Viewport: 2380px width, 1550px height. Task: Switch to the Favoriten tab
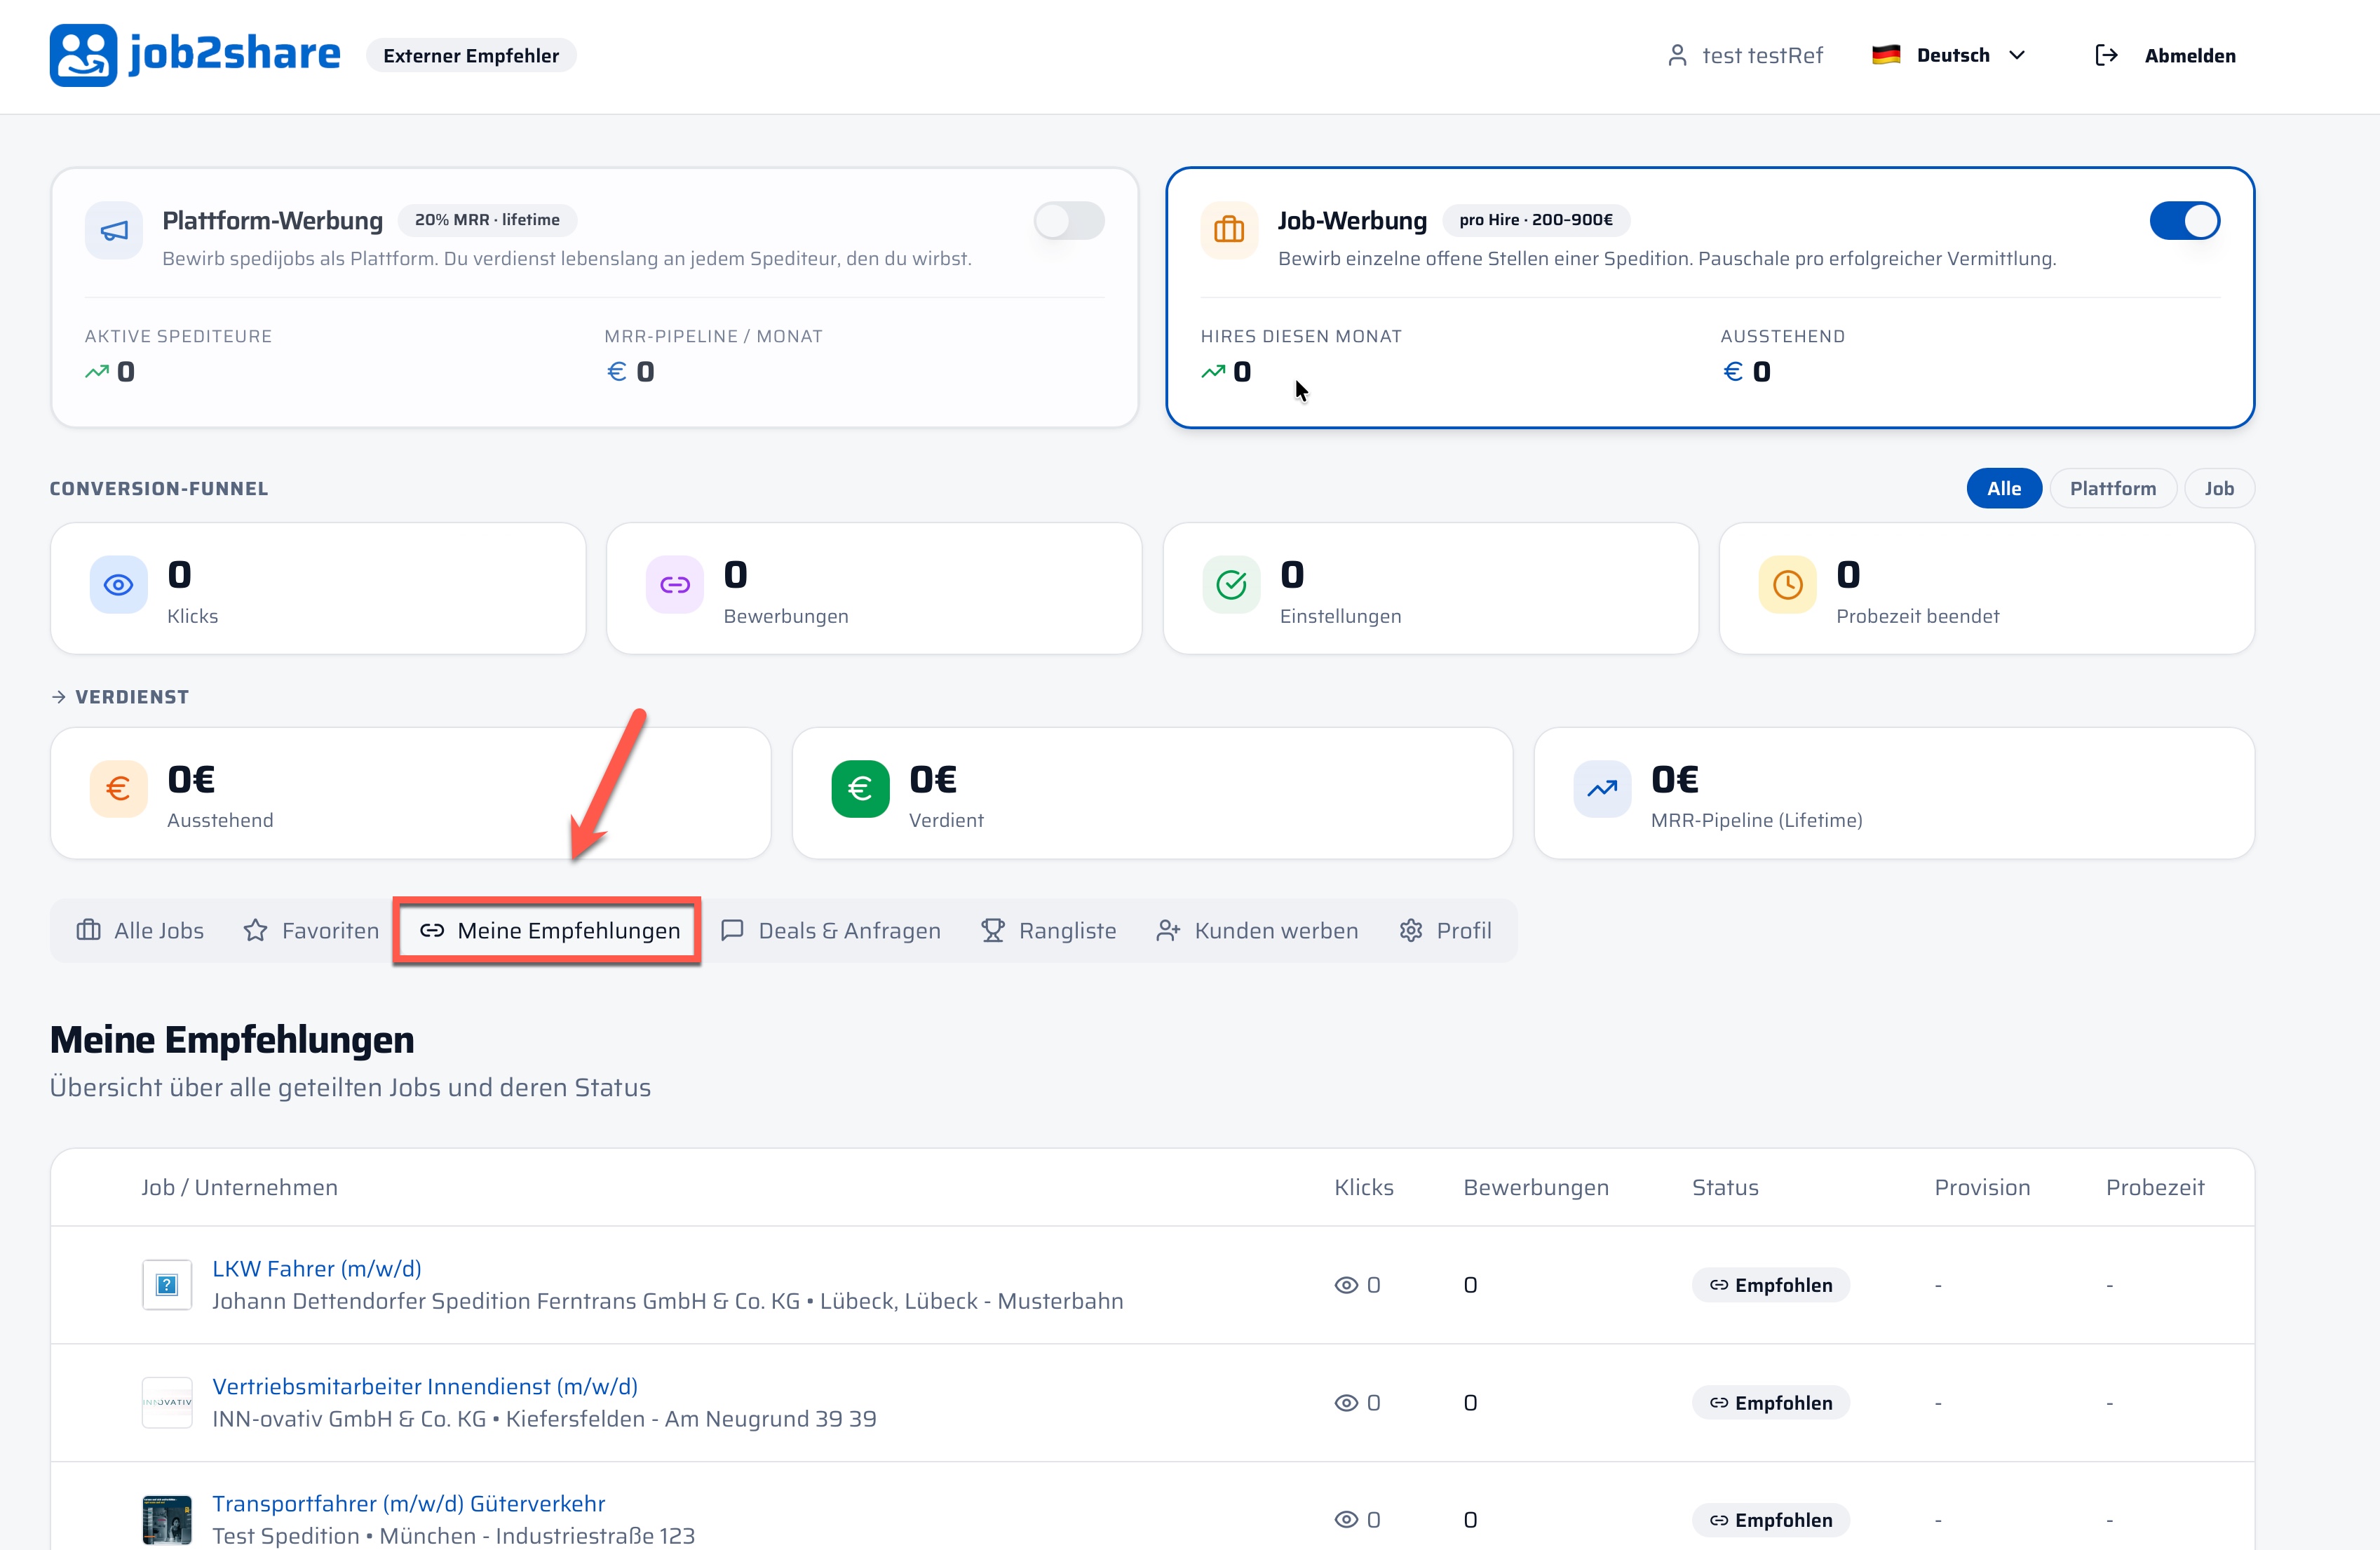[x=311, y=931]
